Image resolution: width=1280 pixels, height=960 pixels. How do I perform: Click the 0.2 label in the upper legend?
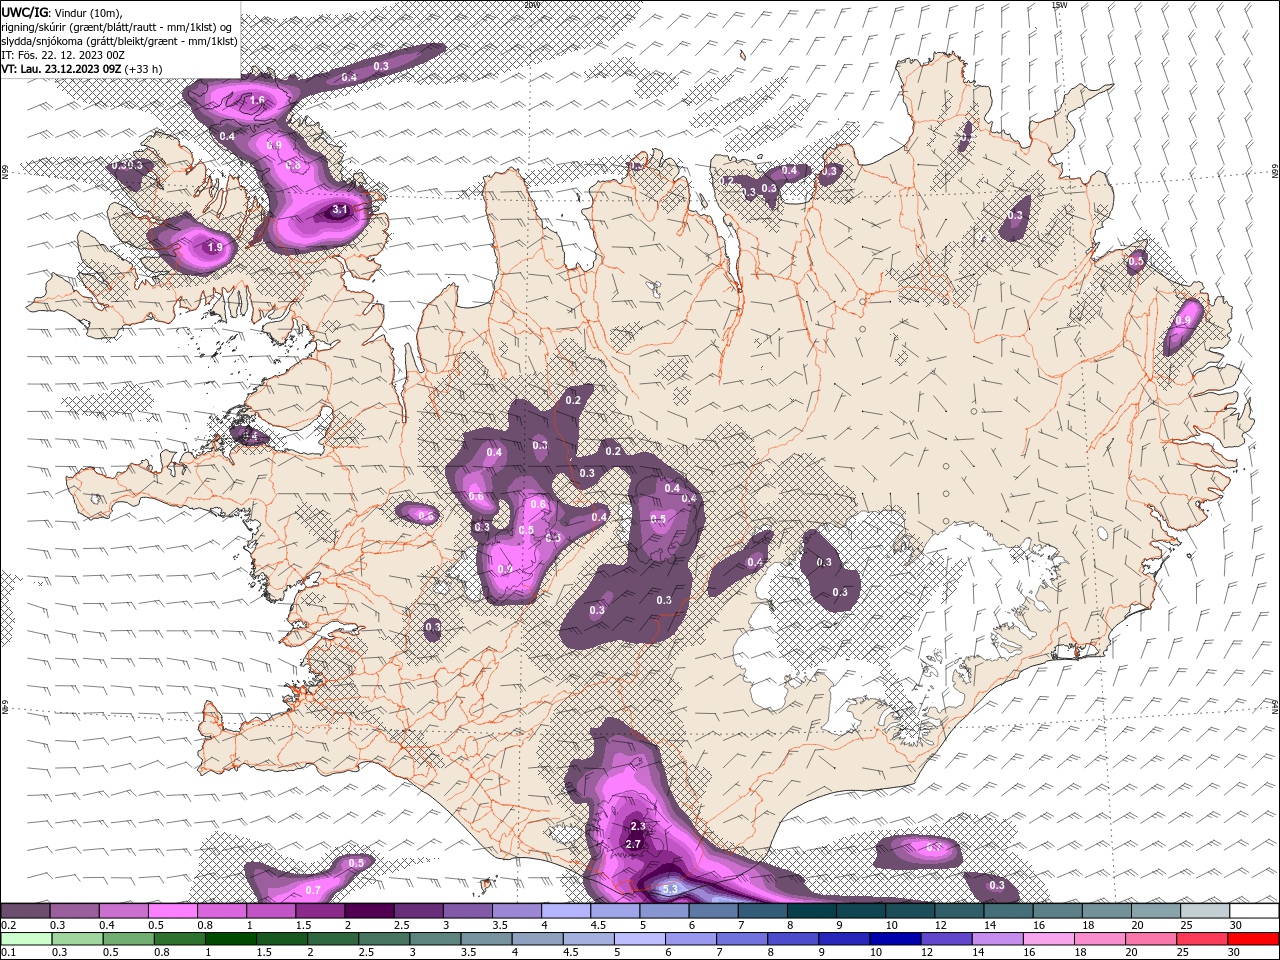(8, 925)
